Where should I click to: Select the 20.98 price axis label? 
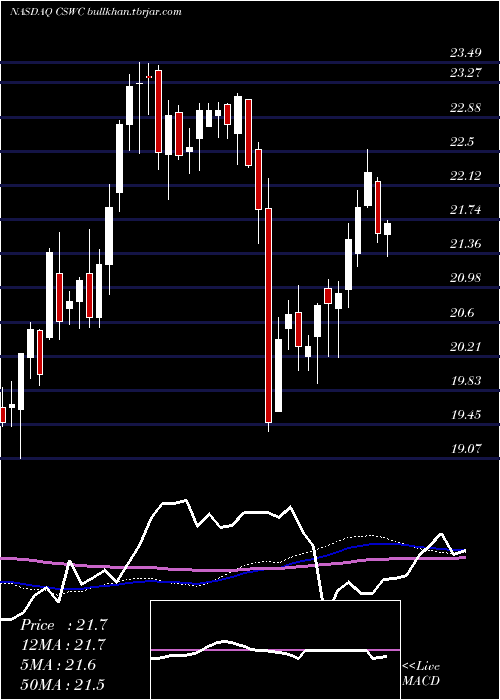466,278
